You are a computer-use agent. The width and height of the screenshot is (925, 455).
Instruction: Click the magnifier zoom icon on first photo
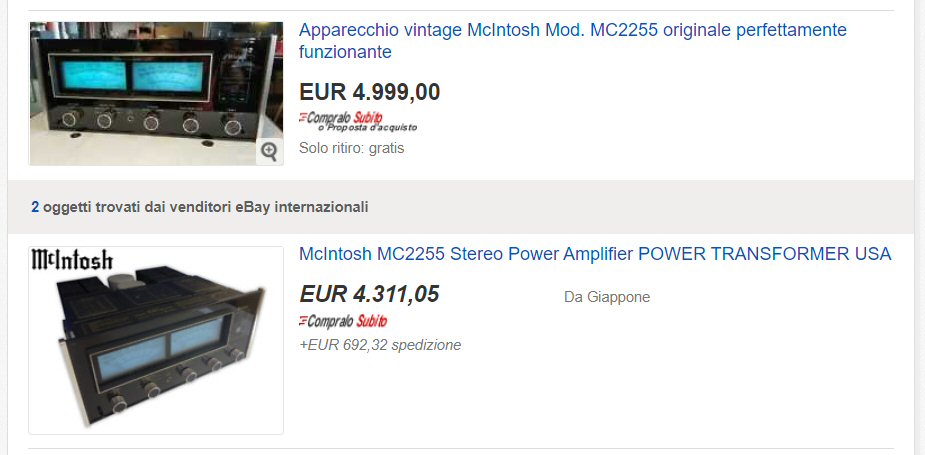click(269, 152)
